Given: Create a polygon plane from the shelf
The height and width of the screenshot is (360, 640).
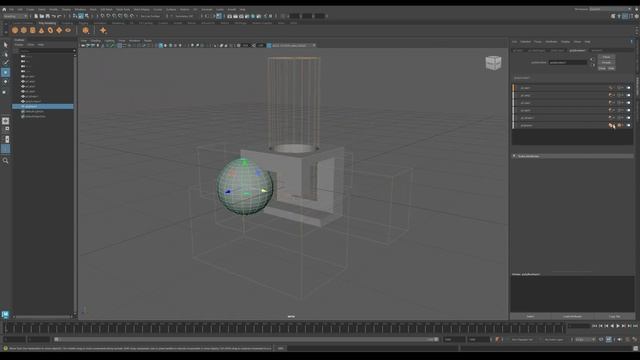Looking at the screenshot, I should 59,30.
